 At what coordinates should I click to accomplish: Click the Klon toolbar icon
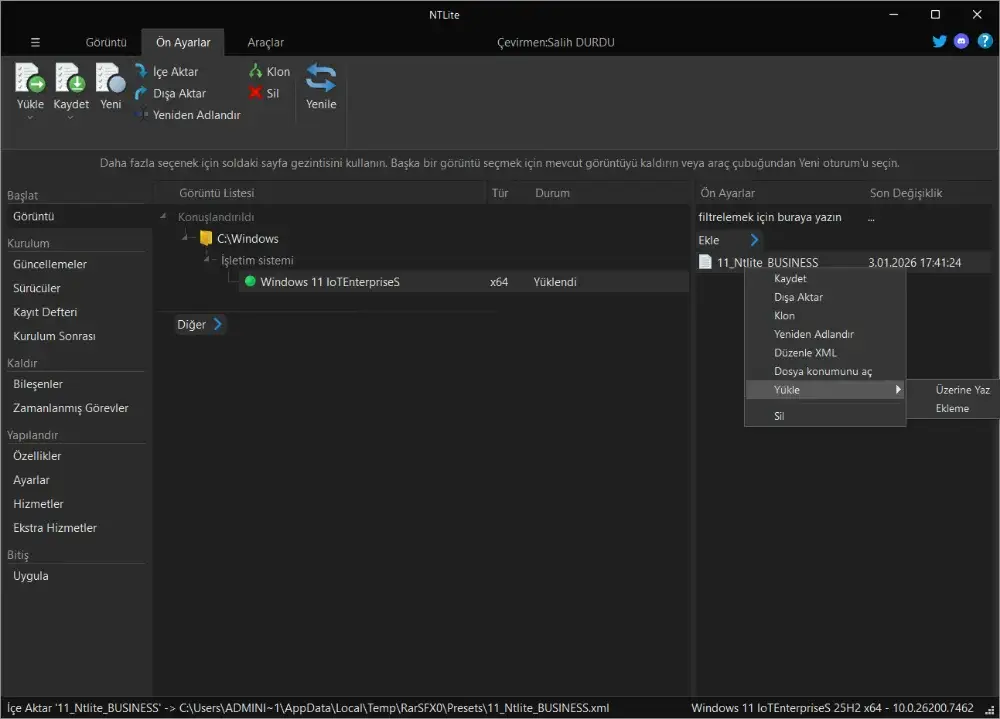[256, 72]
